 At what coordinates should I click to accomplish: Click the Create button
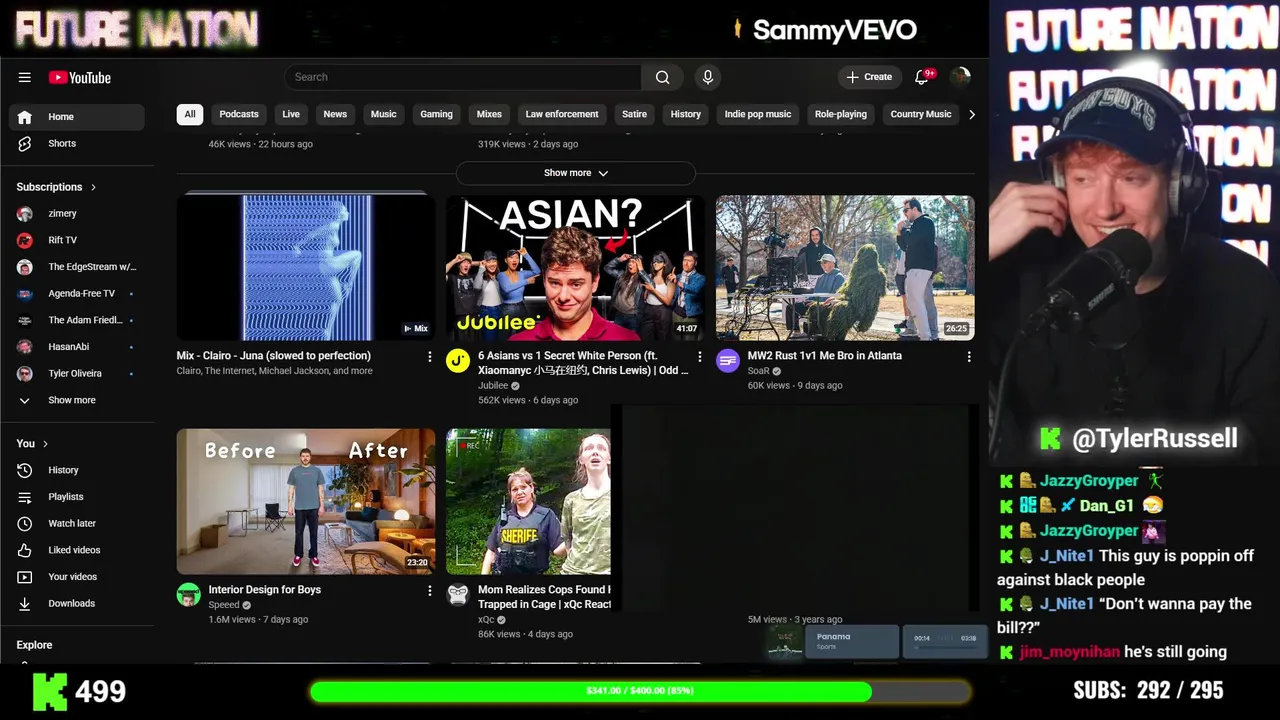coord(868,77)
